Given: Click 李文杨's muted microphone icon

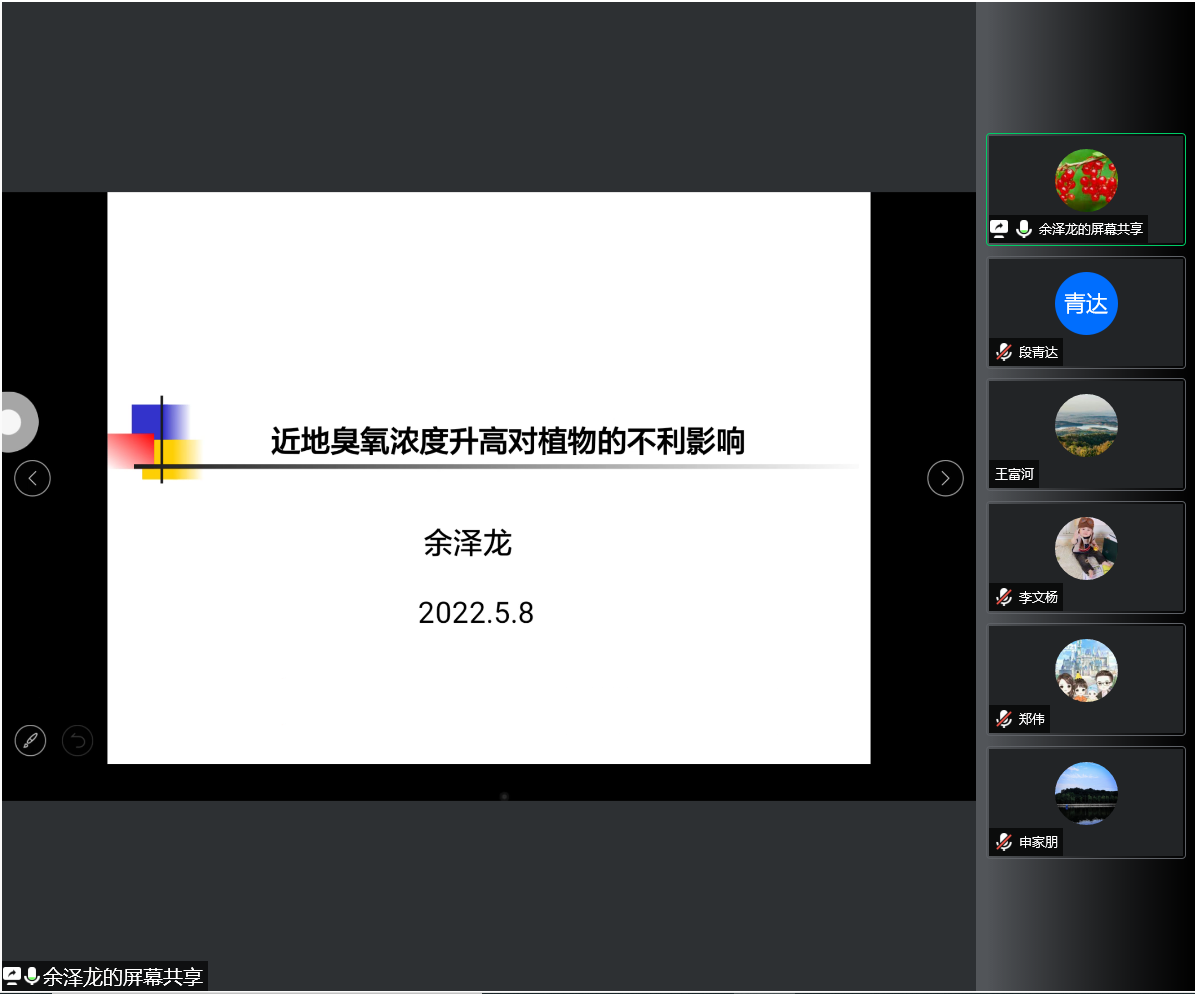Looking at the screenshot, I should [x=1003, y=597].
